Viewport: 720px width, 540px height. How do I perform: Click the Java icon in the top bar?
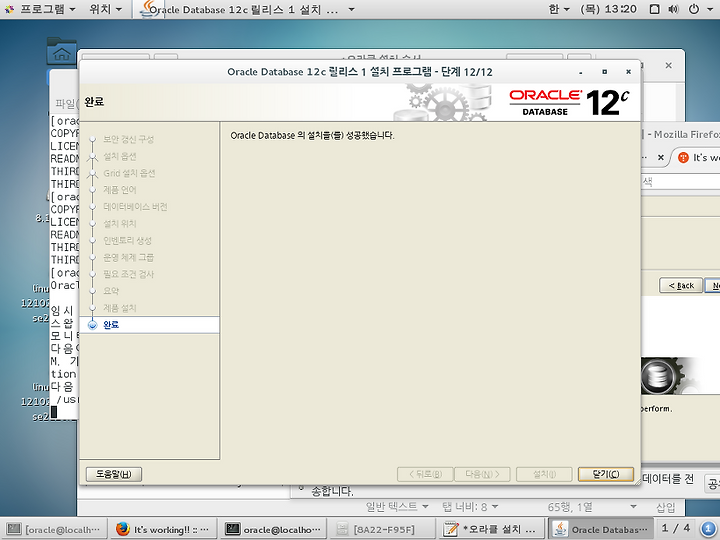tap(148, 9)
